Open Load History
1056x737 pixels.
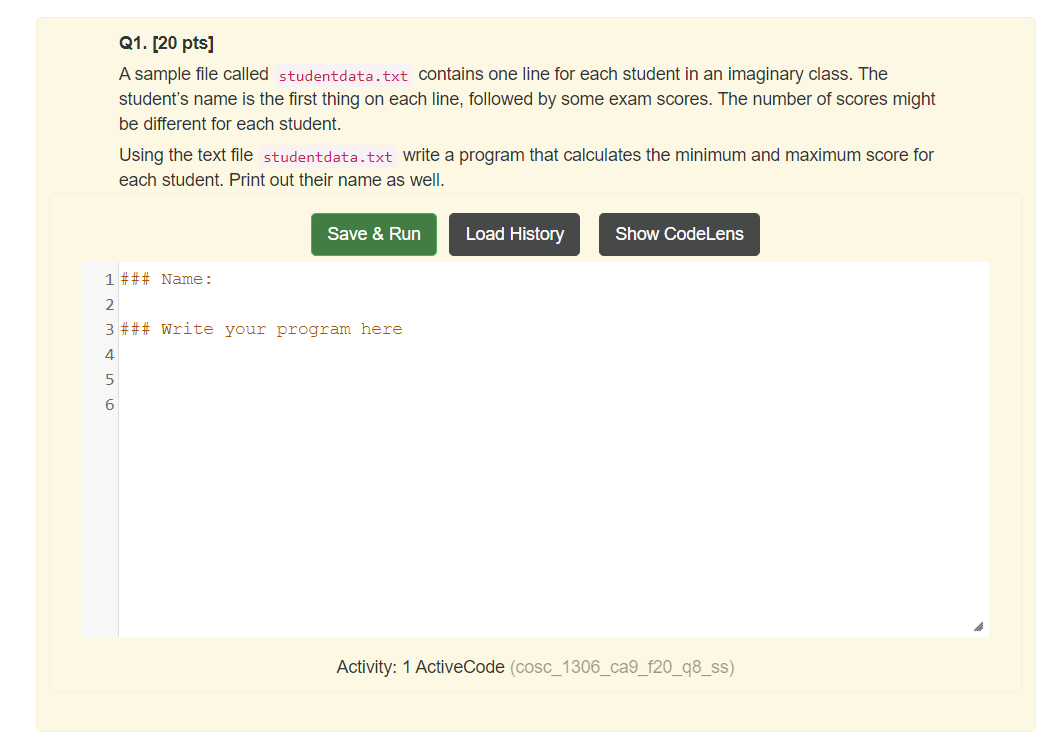(x=514, y=234)
